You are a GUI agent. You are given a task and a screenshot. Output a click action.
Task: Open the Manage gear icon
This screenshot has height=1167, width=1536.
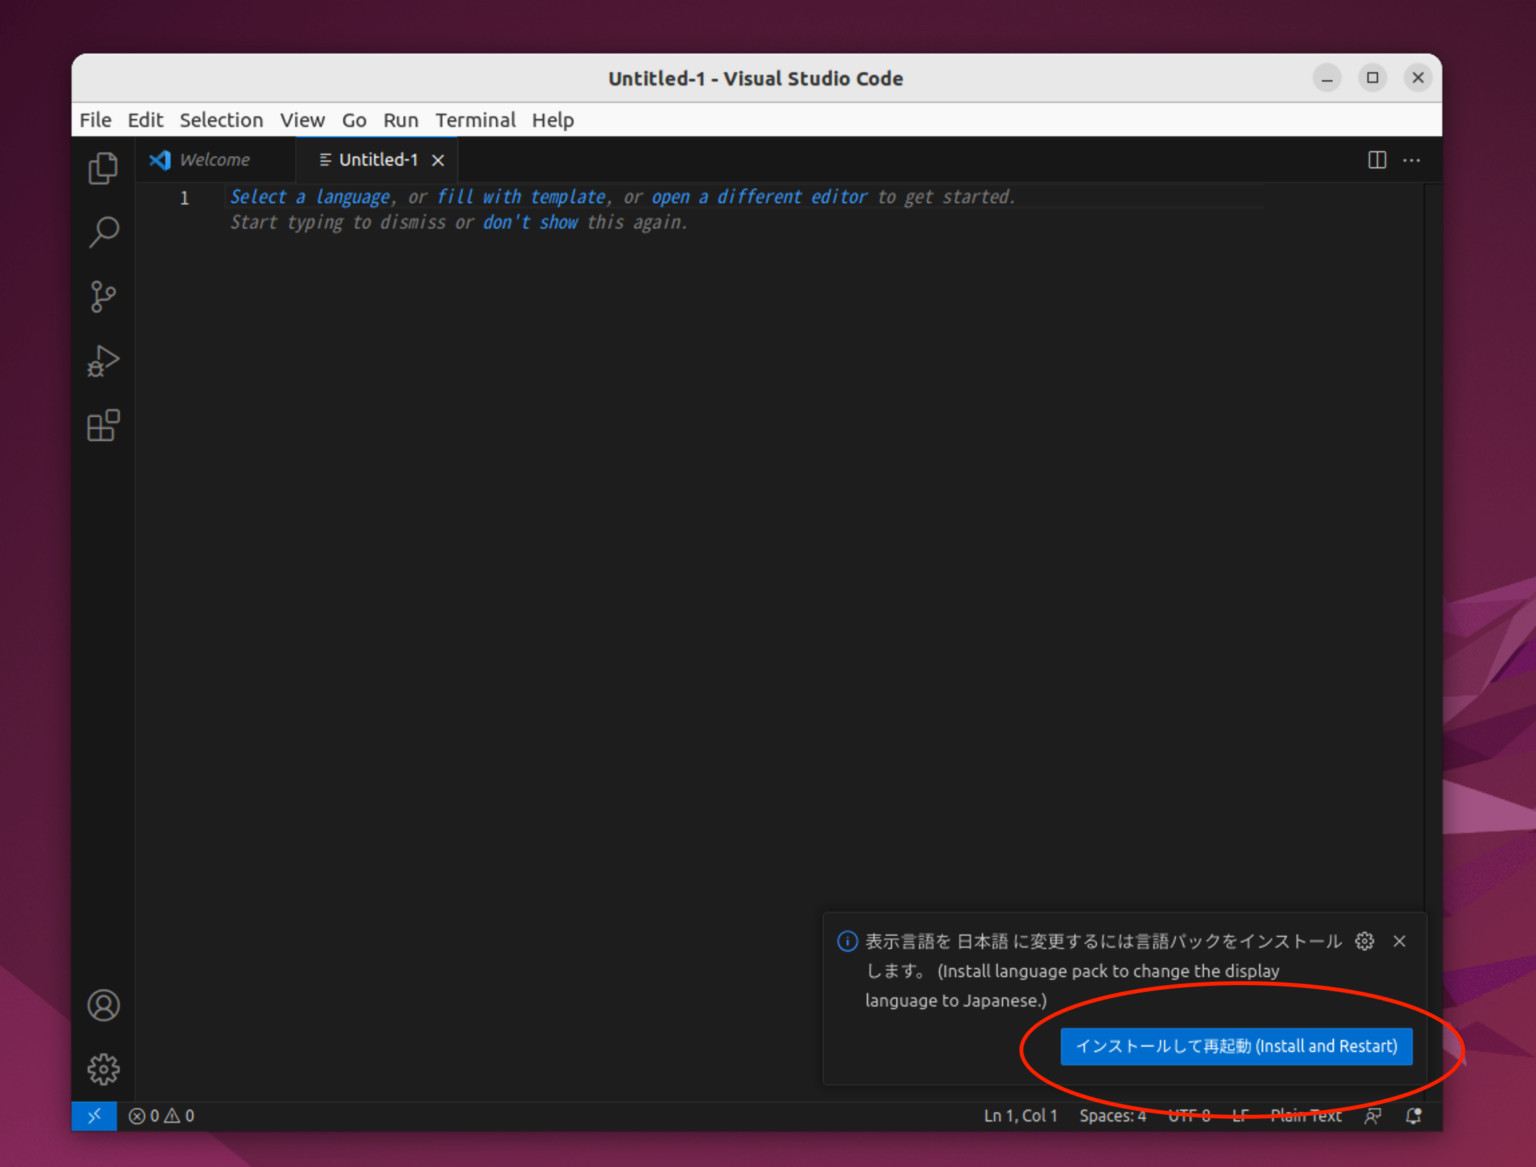[103, 1068]
